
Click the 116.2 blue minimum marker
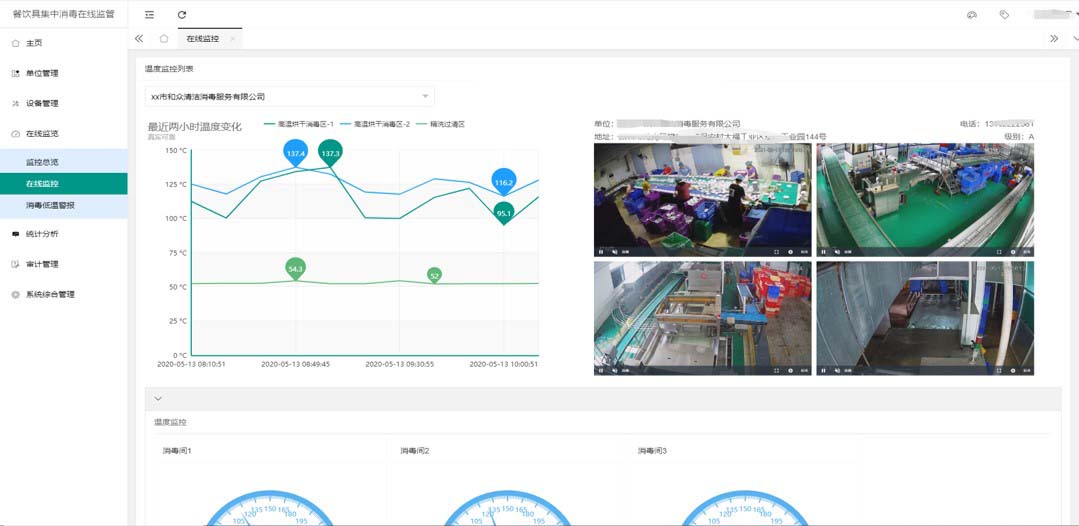point(504,182)
